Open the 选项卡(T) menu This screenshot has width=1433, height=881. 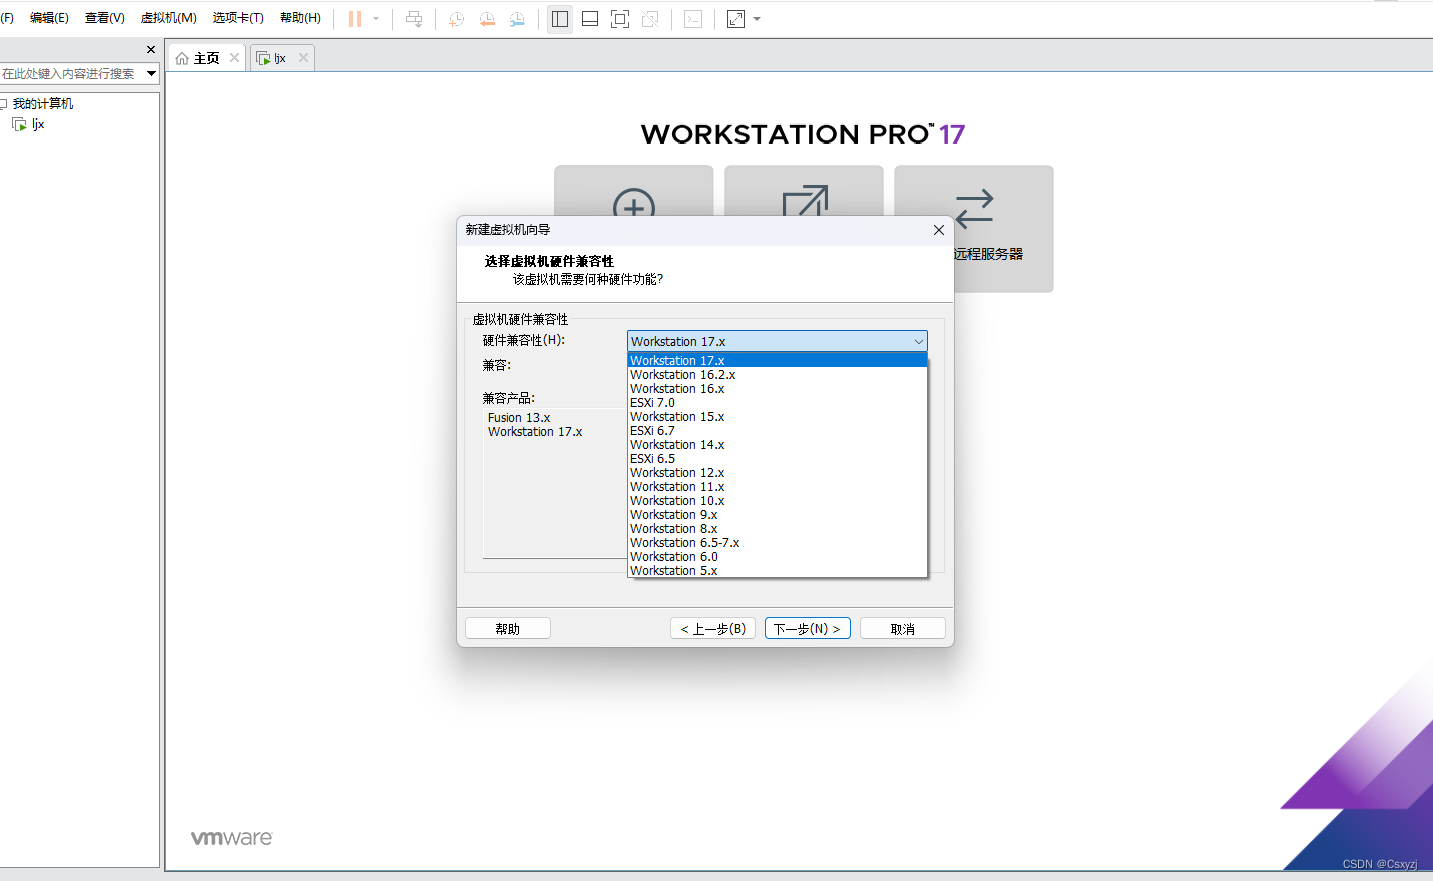pos(238,18)
